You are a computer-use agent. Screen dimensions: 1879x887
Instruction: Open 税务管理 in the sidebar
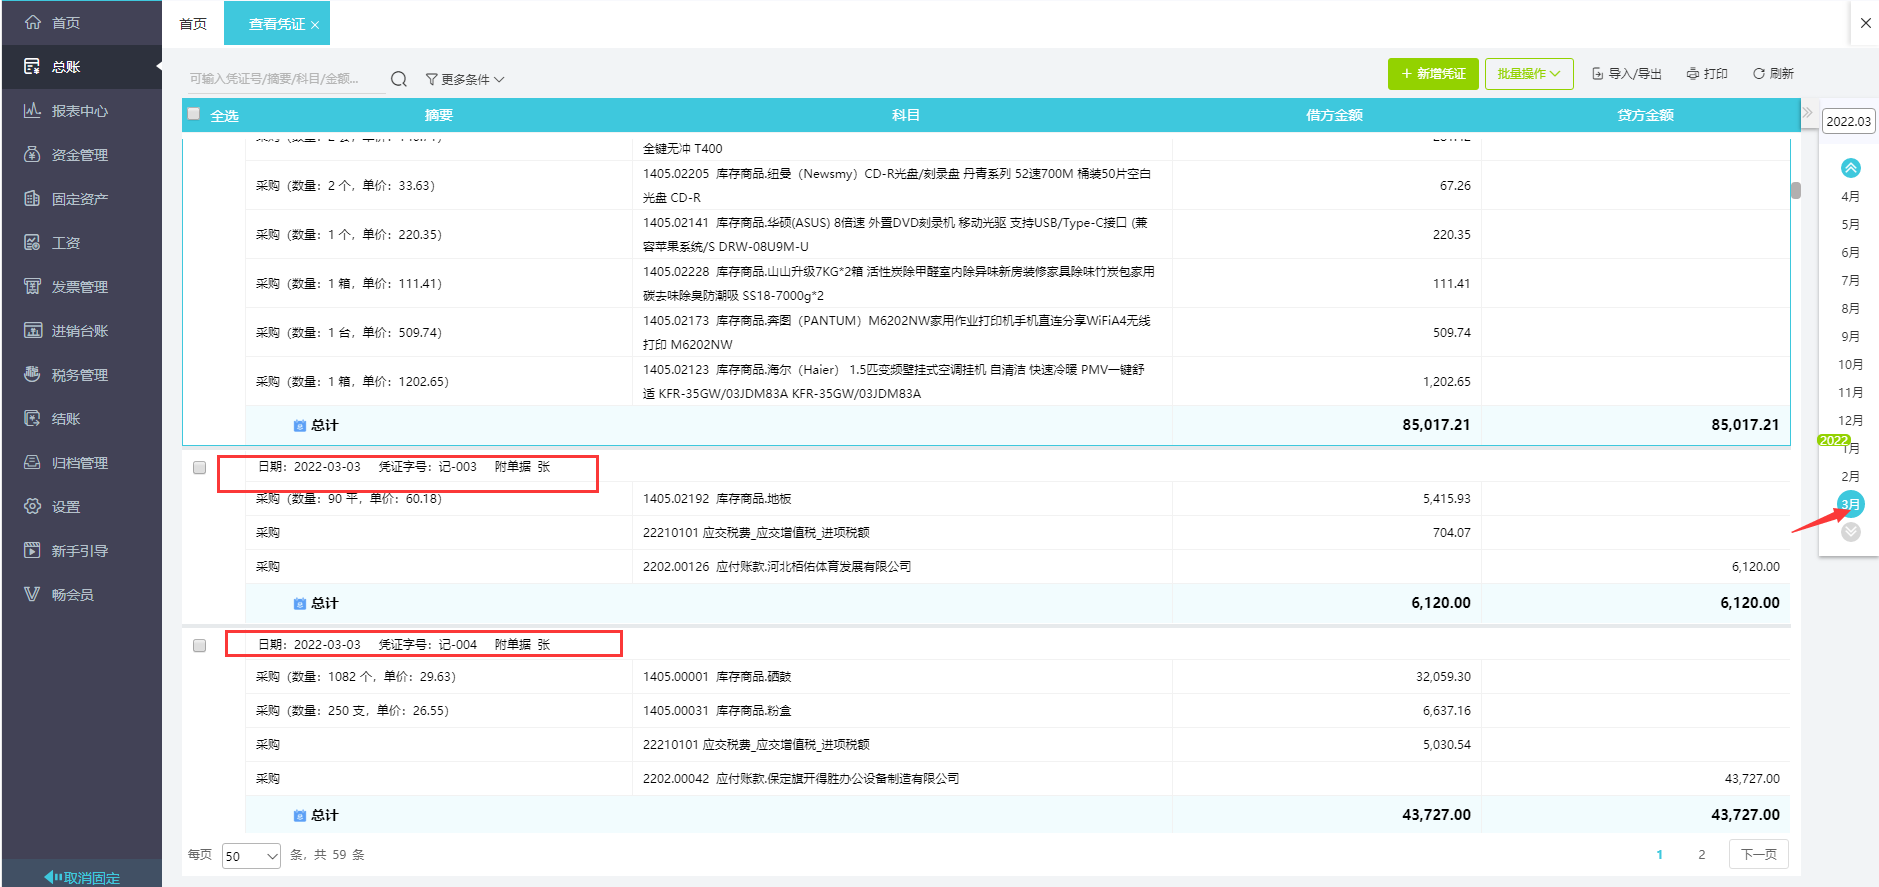tap(79, 375)
